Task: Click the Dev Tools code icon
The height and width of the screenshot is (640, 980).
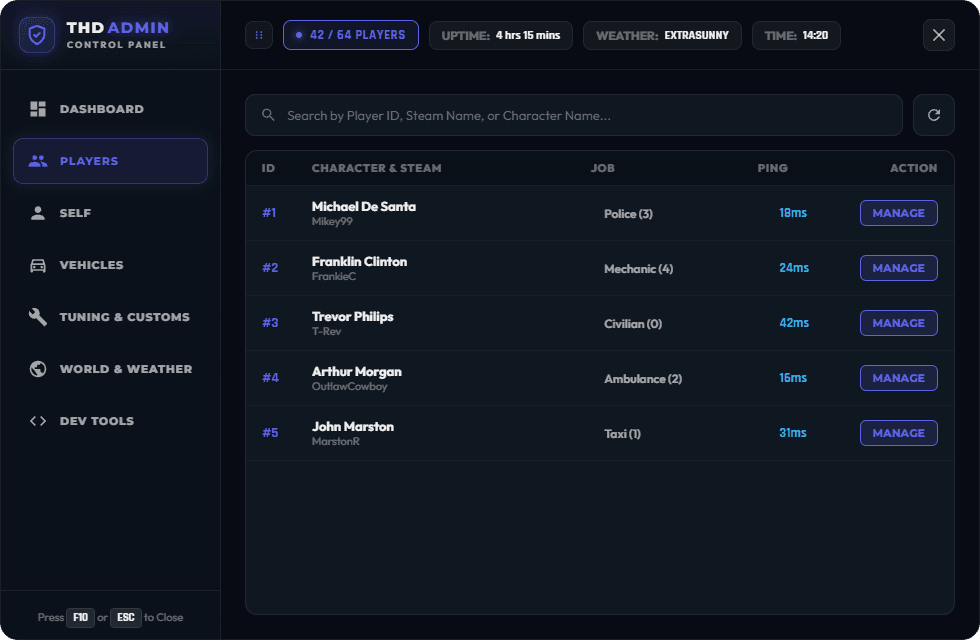Action: pos(38,421)
